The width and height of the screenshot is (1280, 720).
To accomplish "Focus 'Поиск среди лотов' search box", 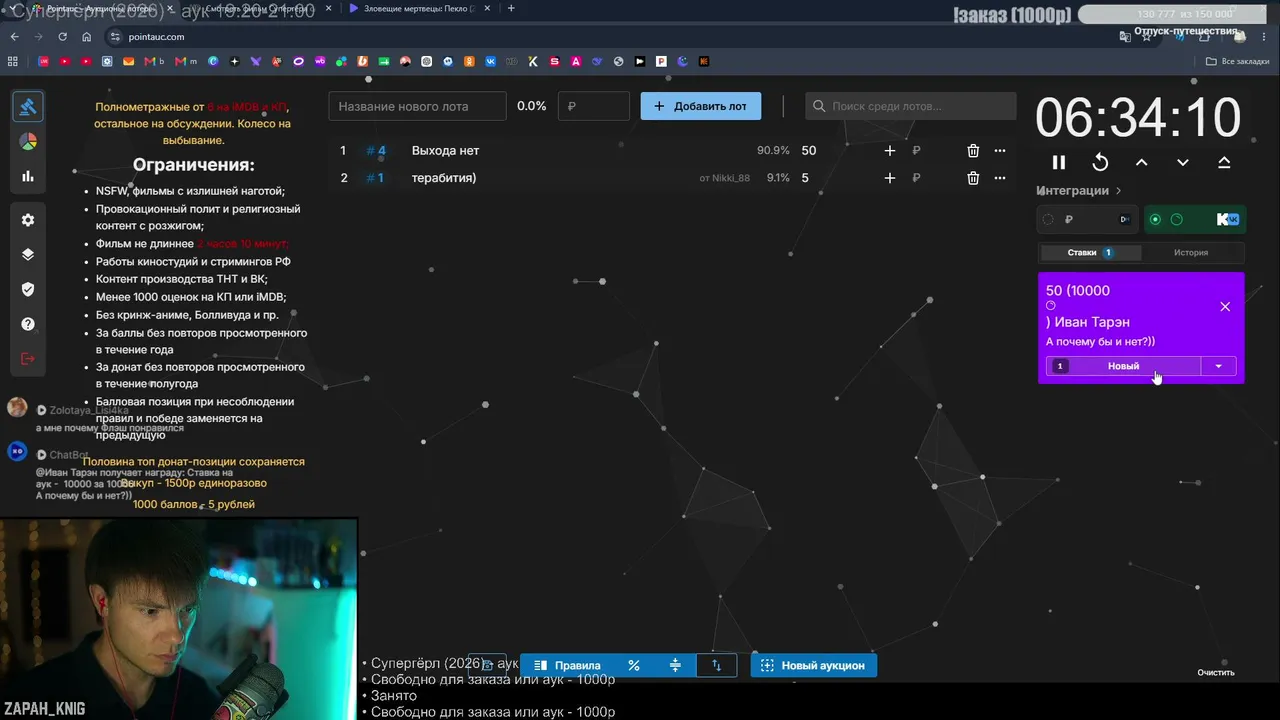I will [911, 106].
